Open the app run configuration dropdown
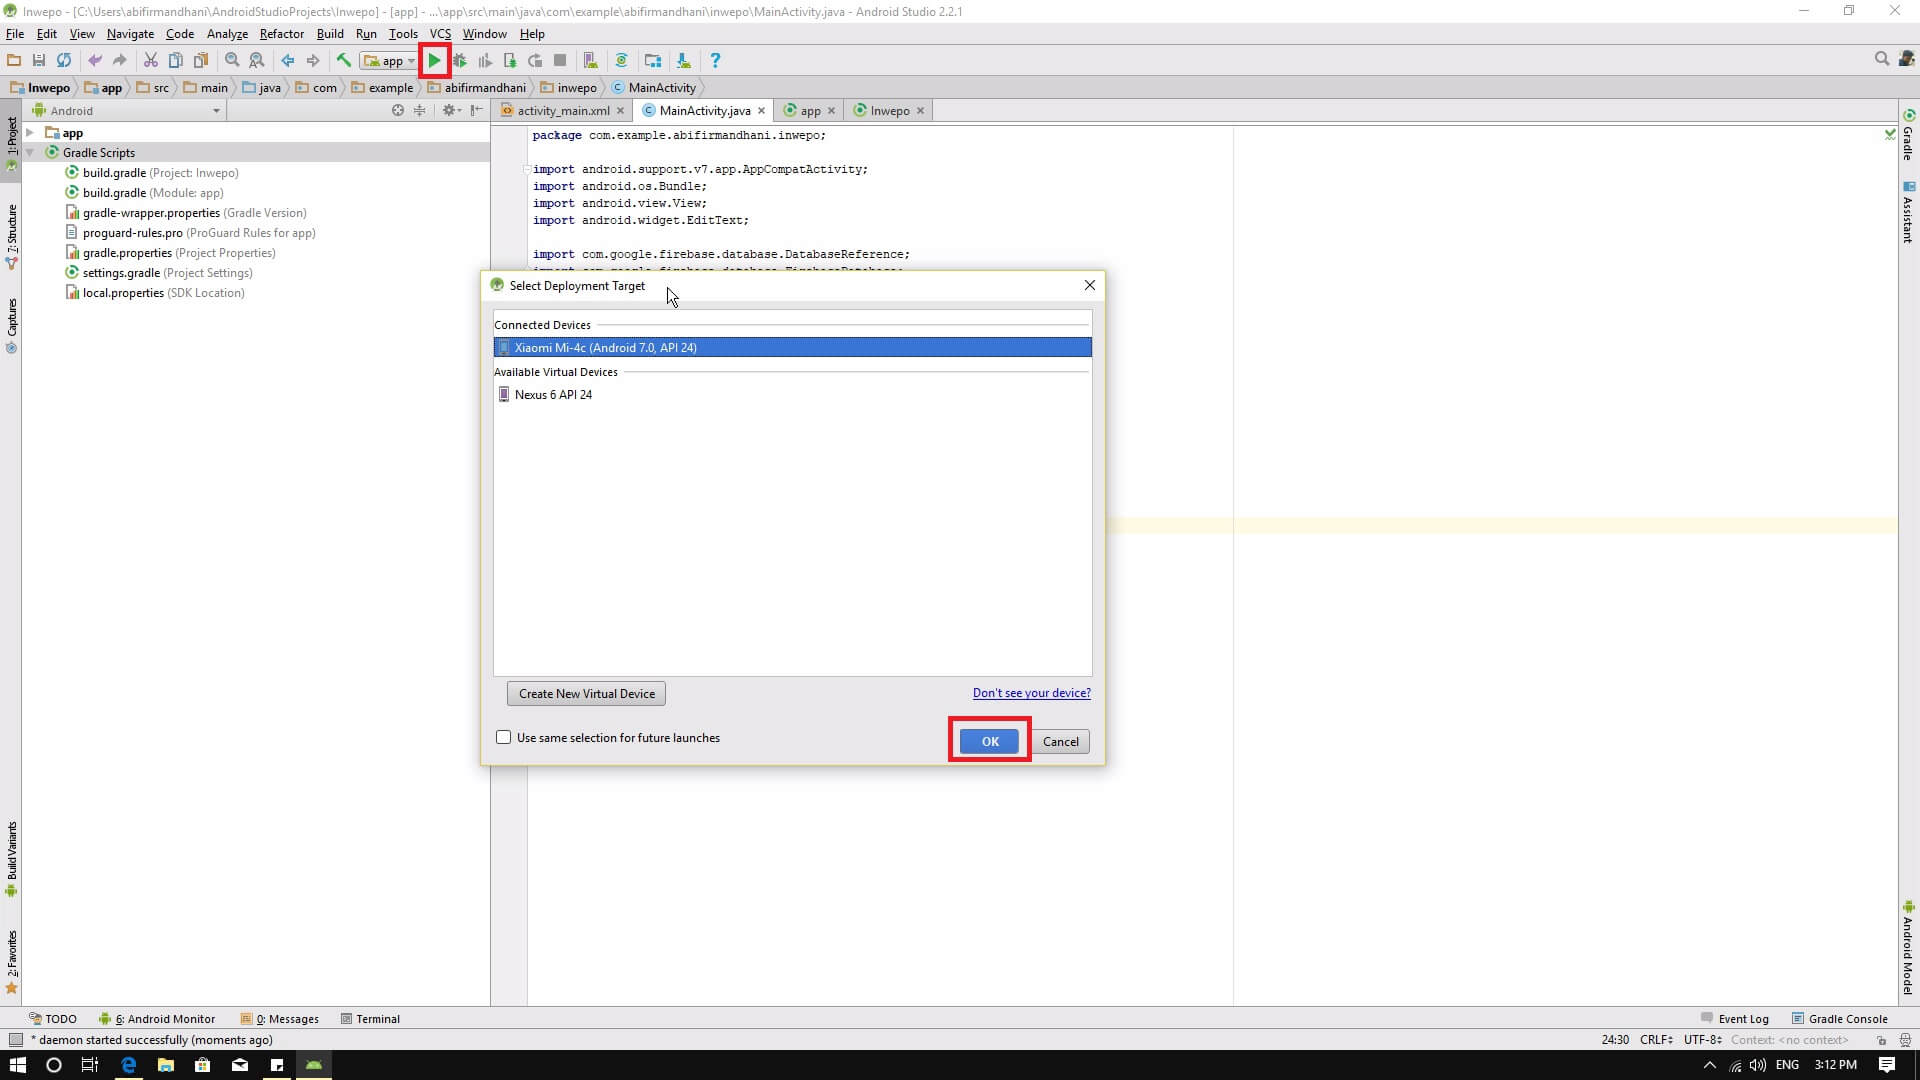The image size is (1920, 1080). [390, 61]
